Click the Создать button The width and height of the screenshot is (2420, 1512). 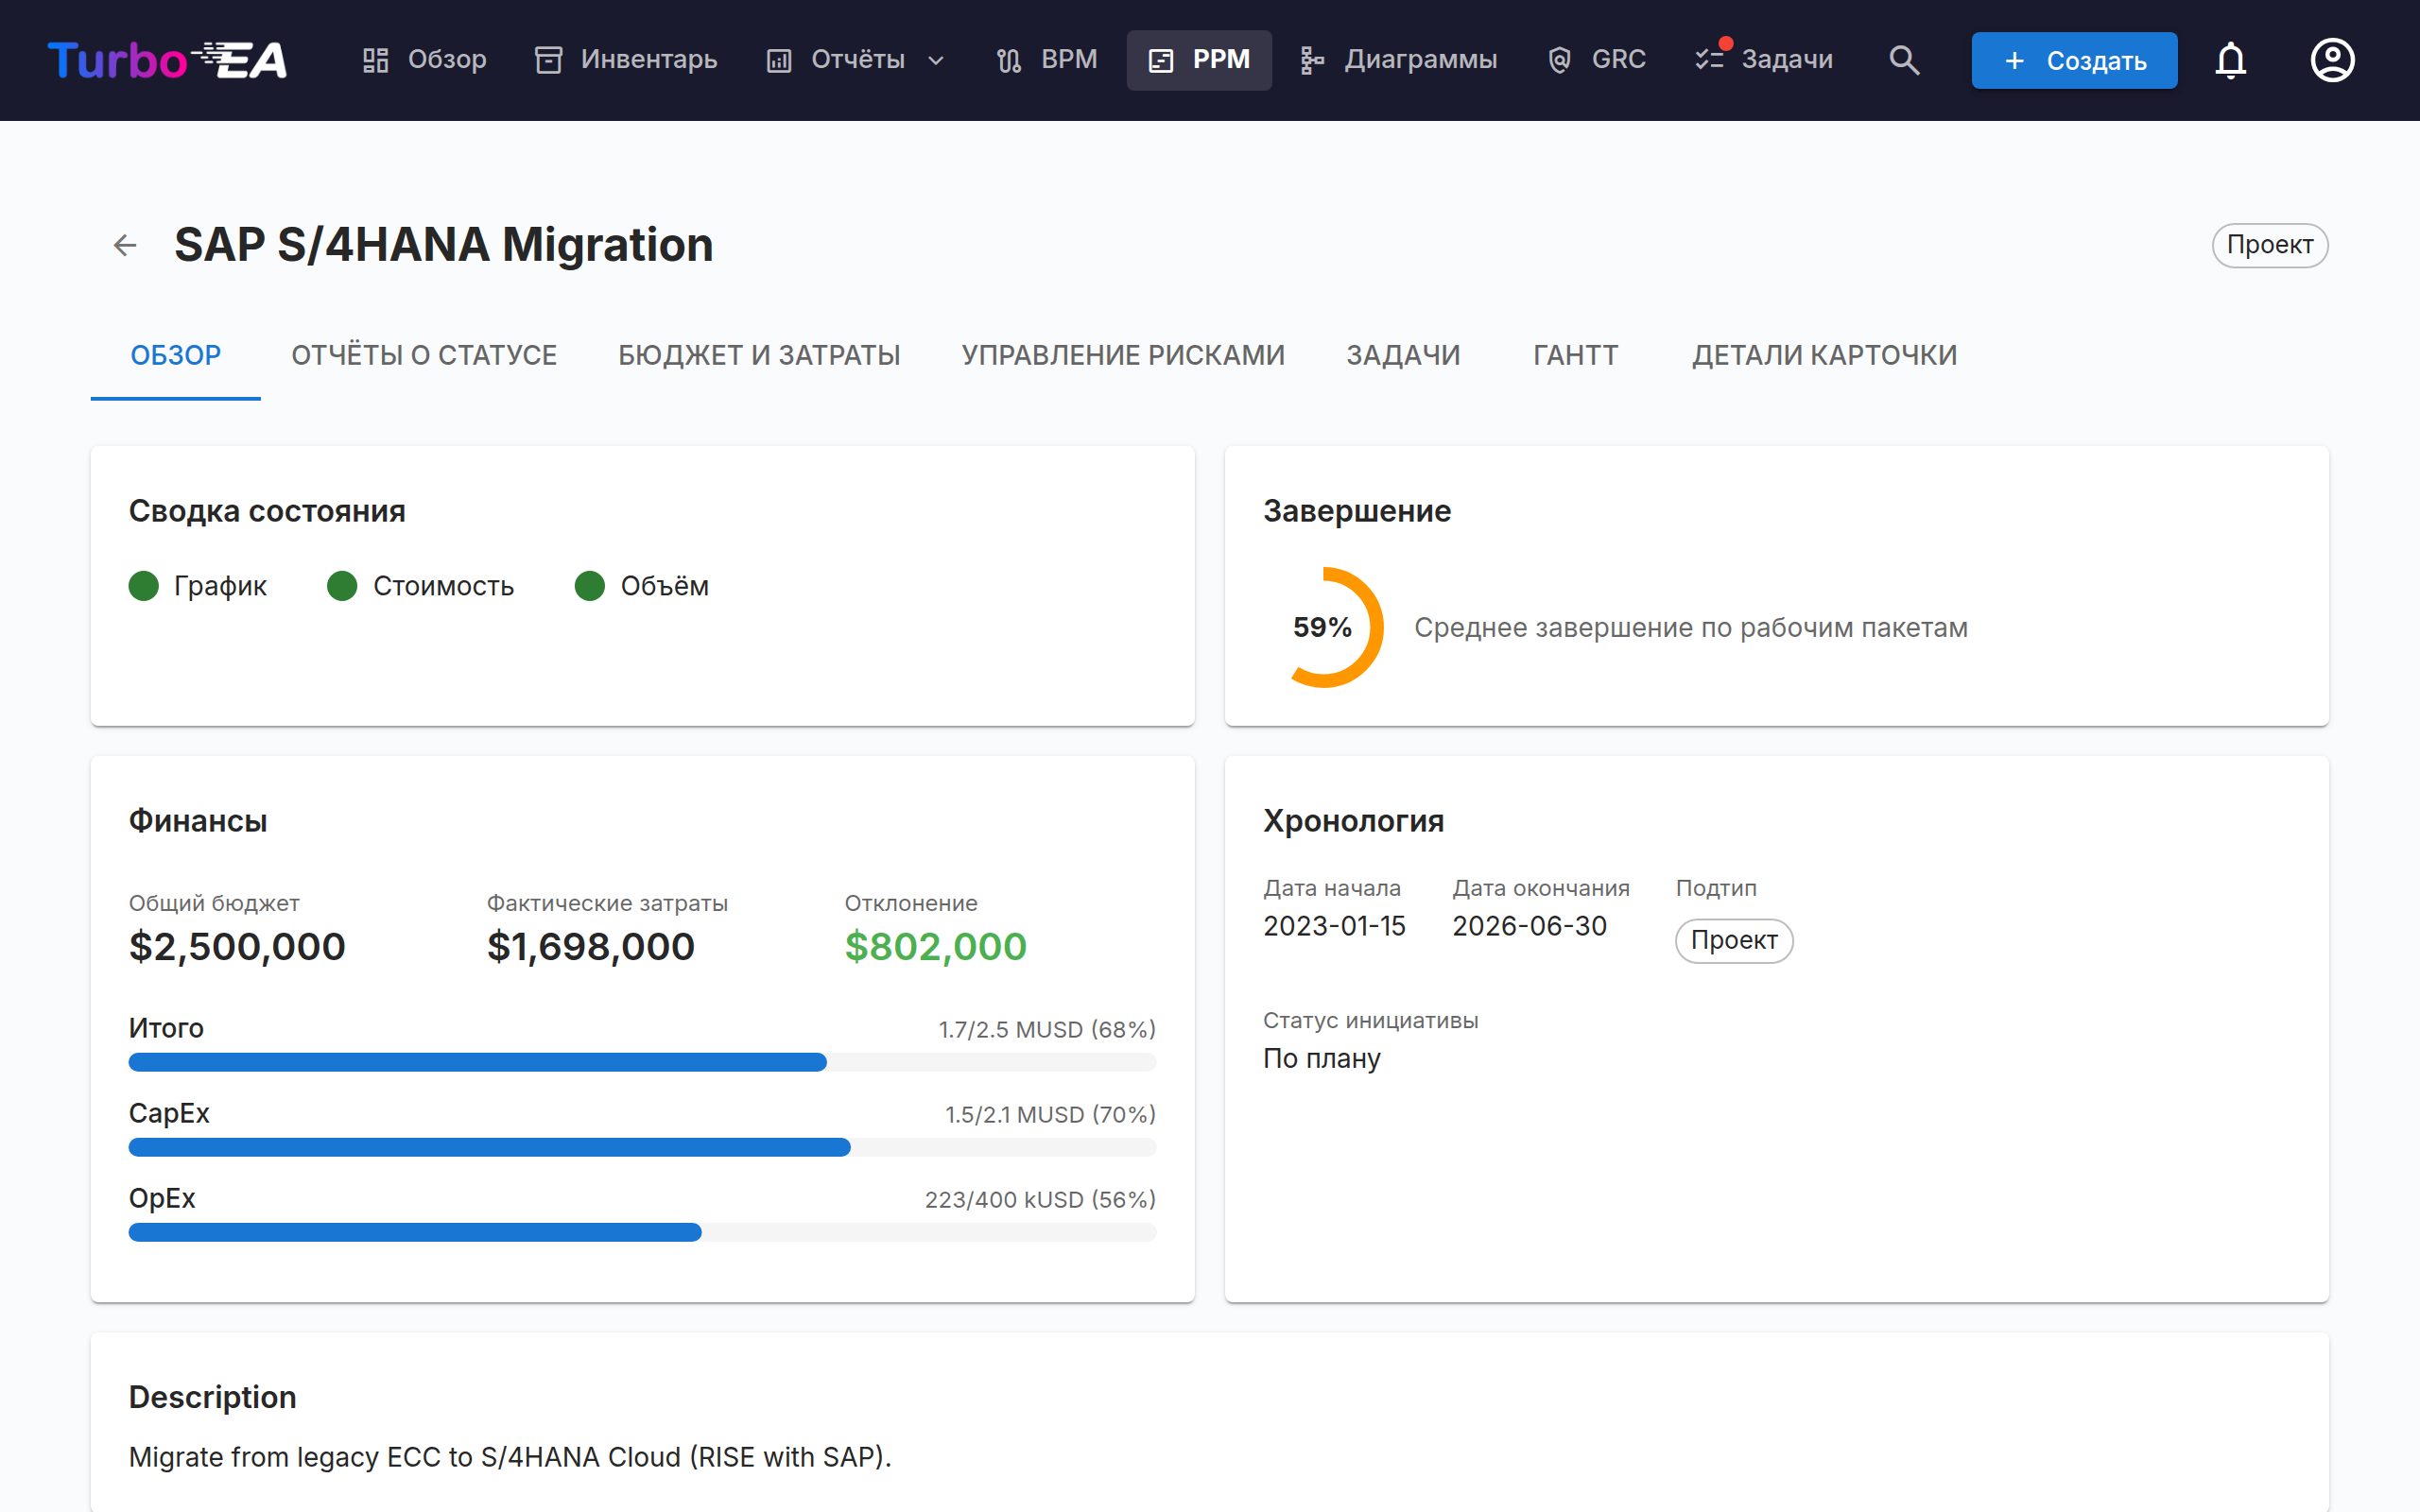point(2074,60)
